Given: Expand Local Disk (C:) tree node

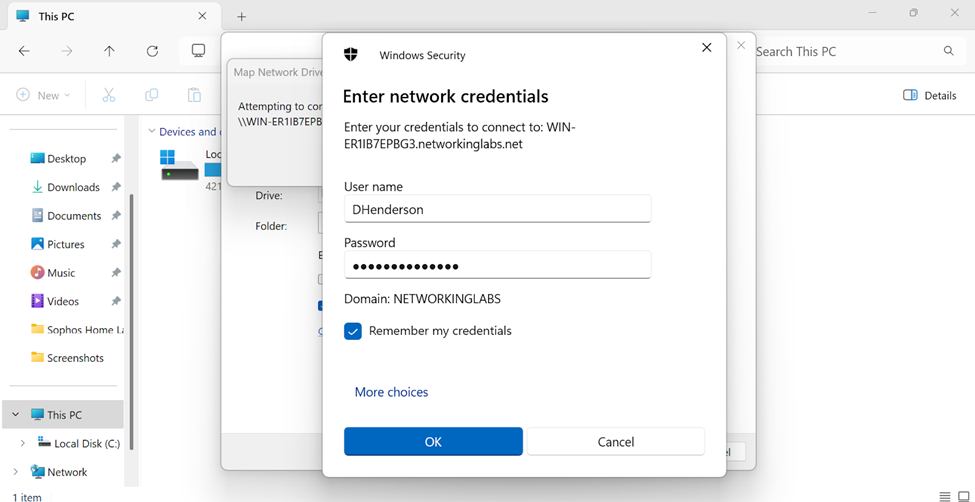Looking at the screenshot, I should (x=23, y=444).
